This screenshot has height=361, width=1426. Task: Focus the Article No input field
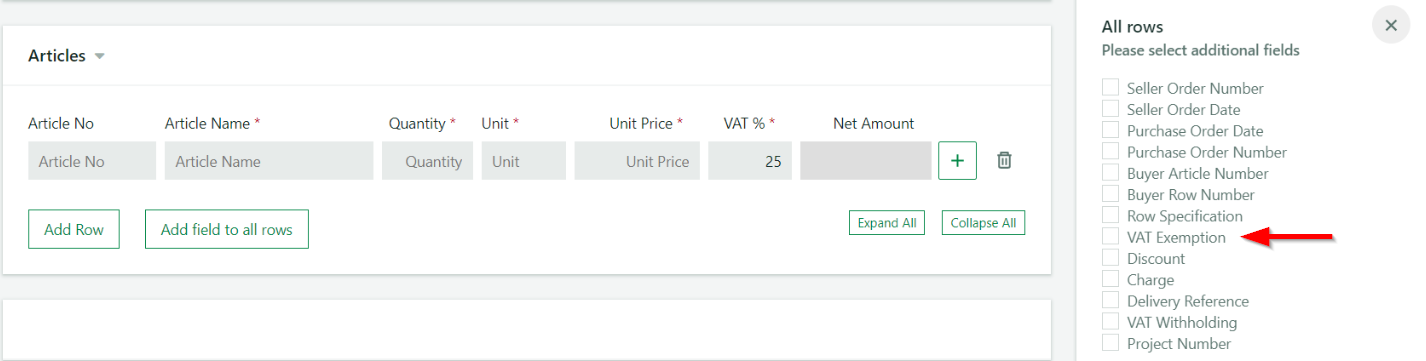pyautogui.click(x=92, y=161)
